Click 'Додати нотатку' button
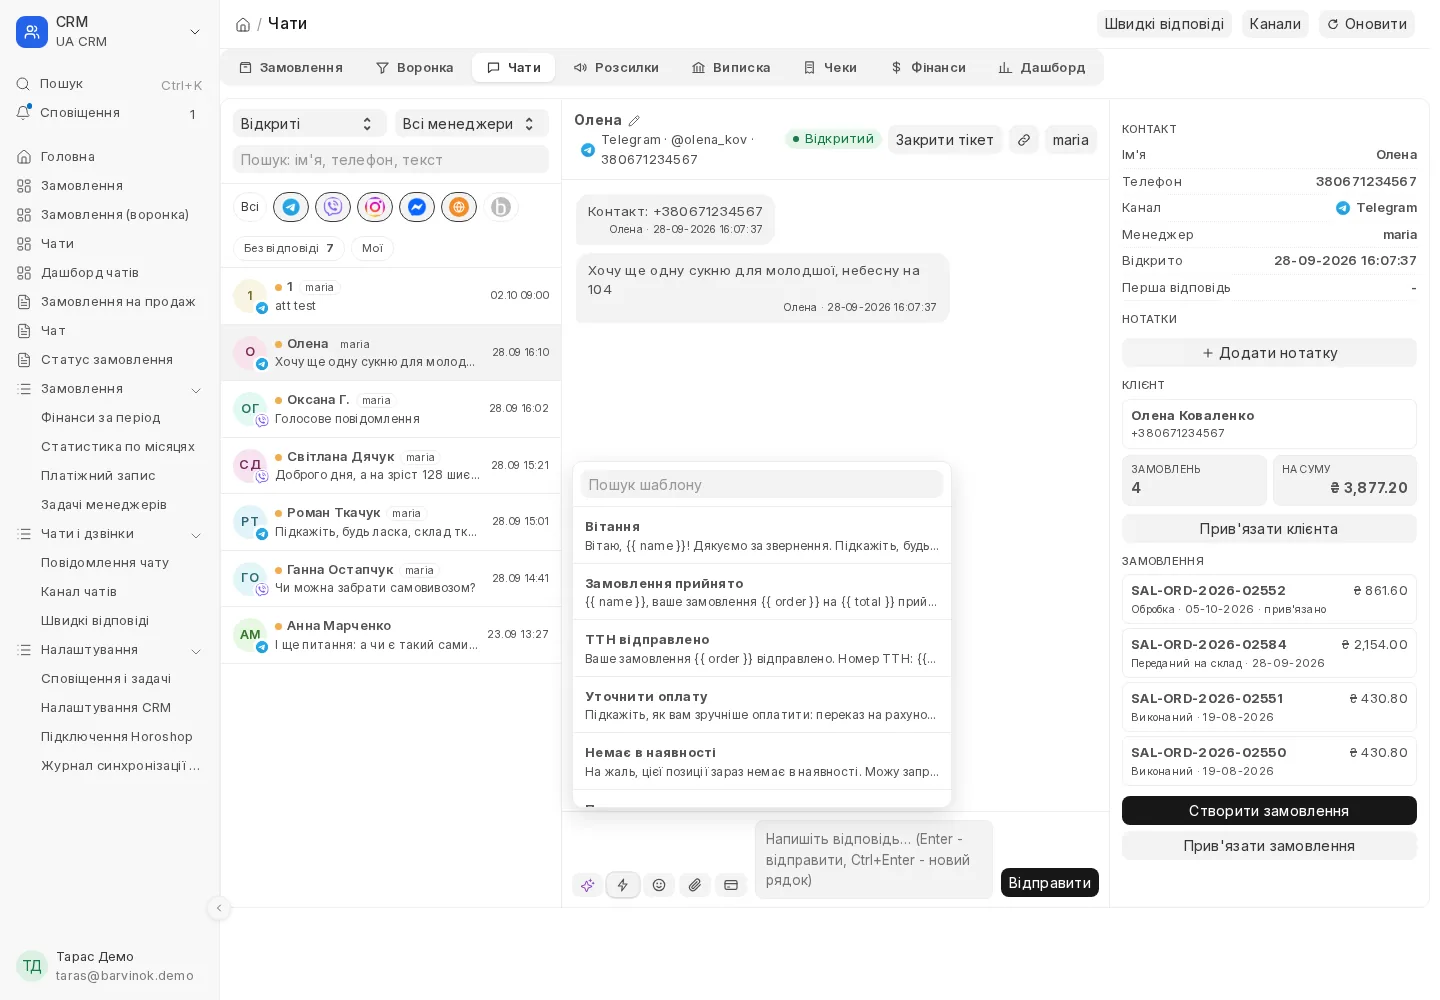Screen dimensions: 1440x1000 click(x=1269, y=353)
